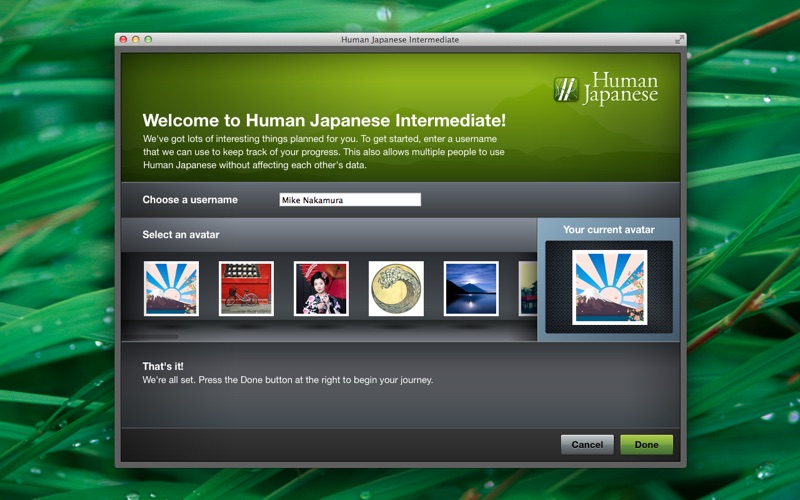The image size is (800, 500).
Task: Click the Human Japanese logo icon
Action: pos(566,89)
